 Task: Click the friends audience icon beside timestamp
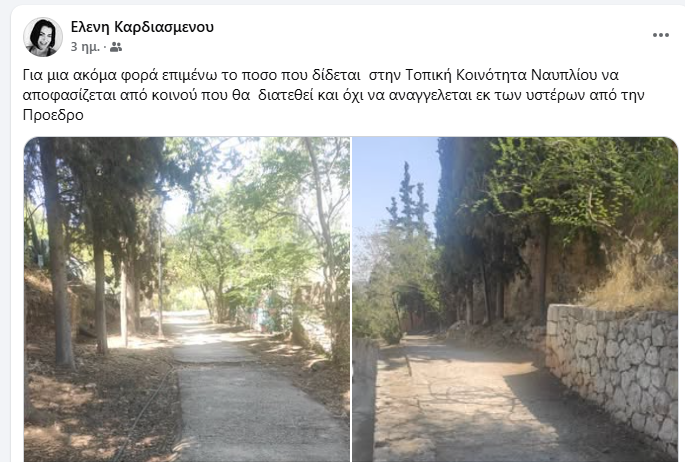116,47
